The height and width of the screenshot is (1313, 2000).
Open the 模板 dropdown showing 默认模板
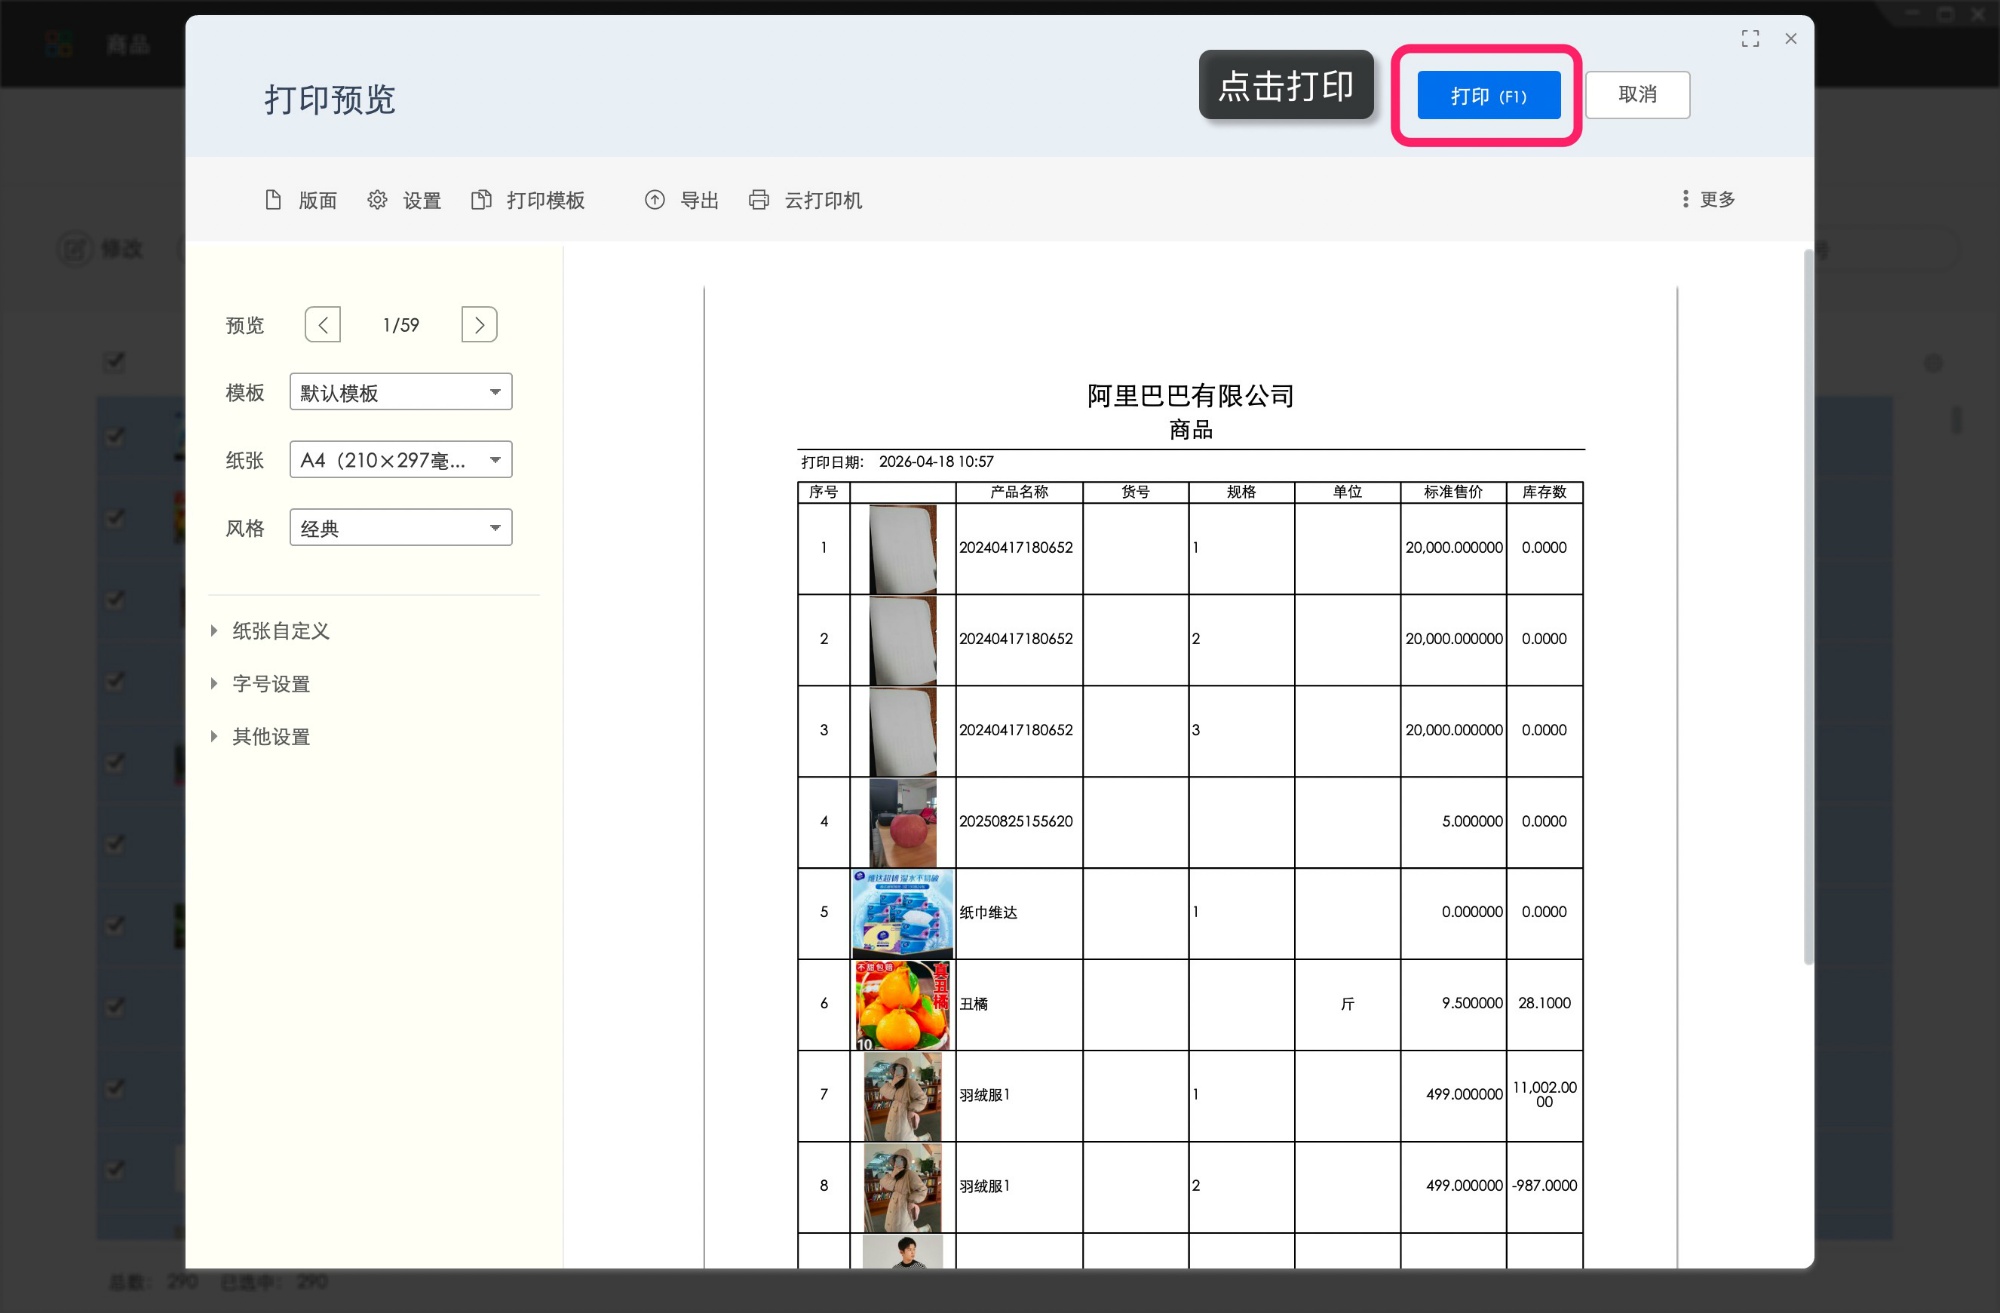[401, 392]
